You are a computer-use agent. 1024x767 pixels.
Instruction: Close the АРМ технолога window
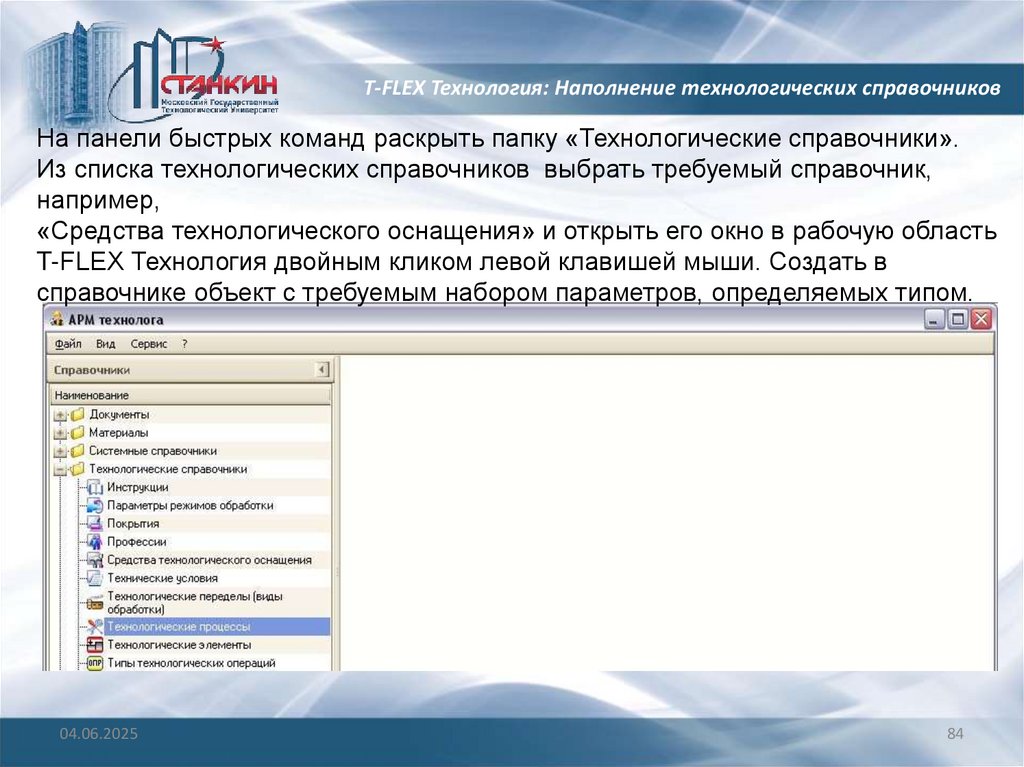point(981,319)
